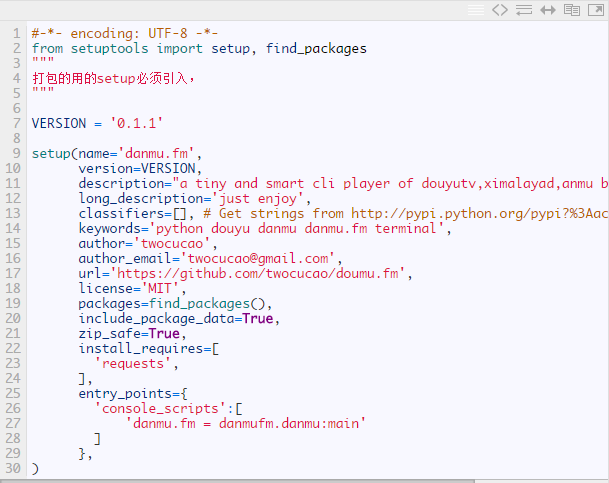Expand code width with the double-arrow icon
The image size is (609, 483).
pyautogui.click(x=548, y=10)
